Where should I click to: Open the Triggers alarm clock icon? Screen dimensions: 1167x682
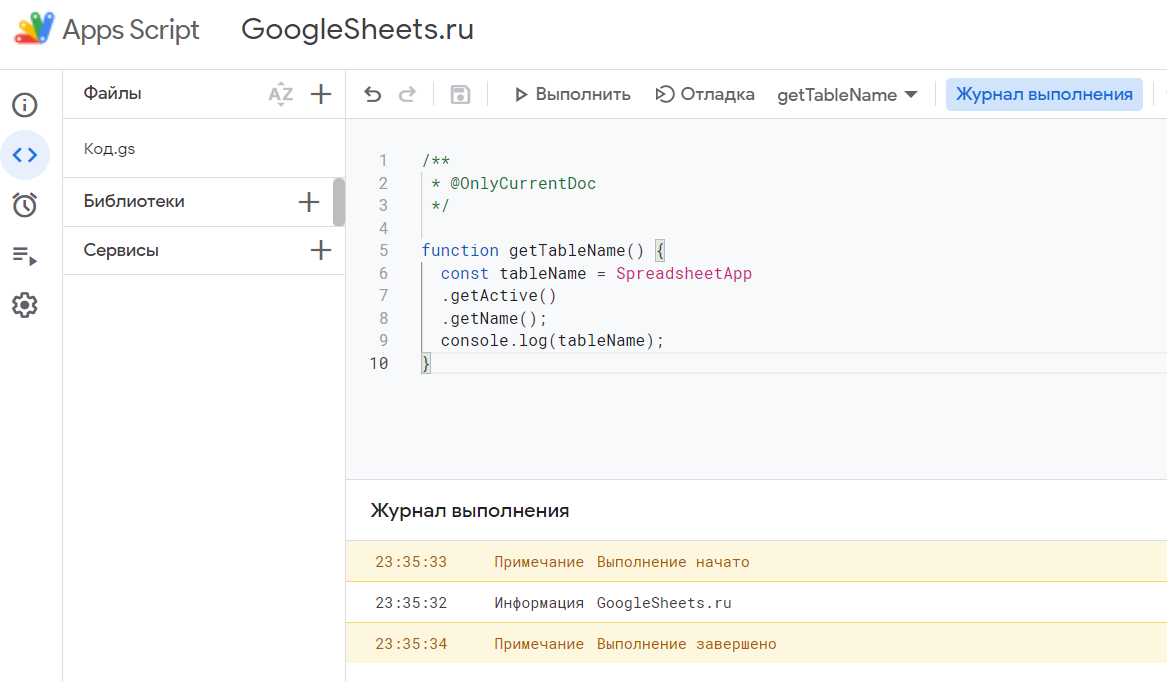tap(25, 205)
